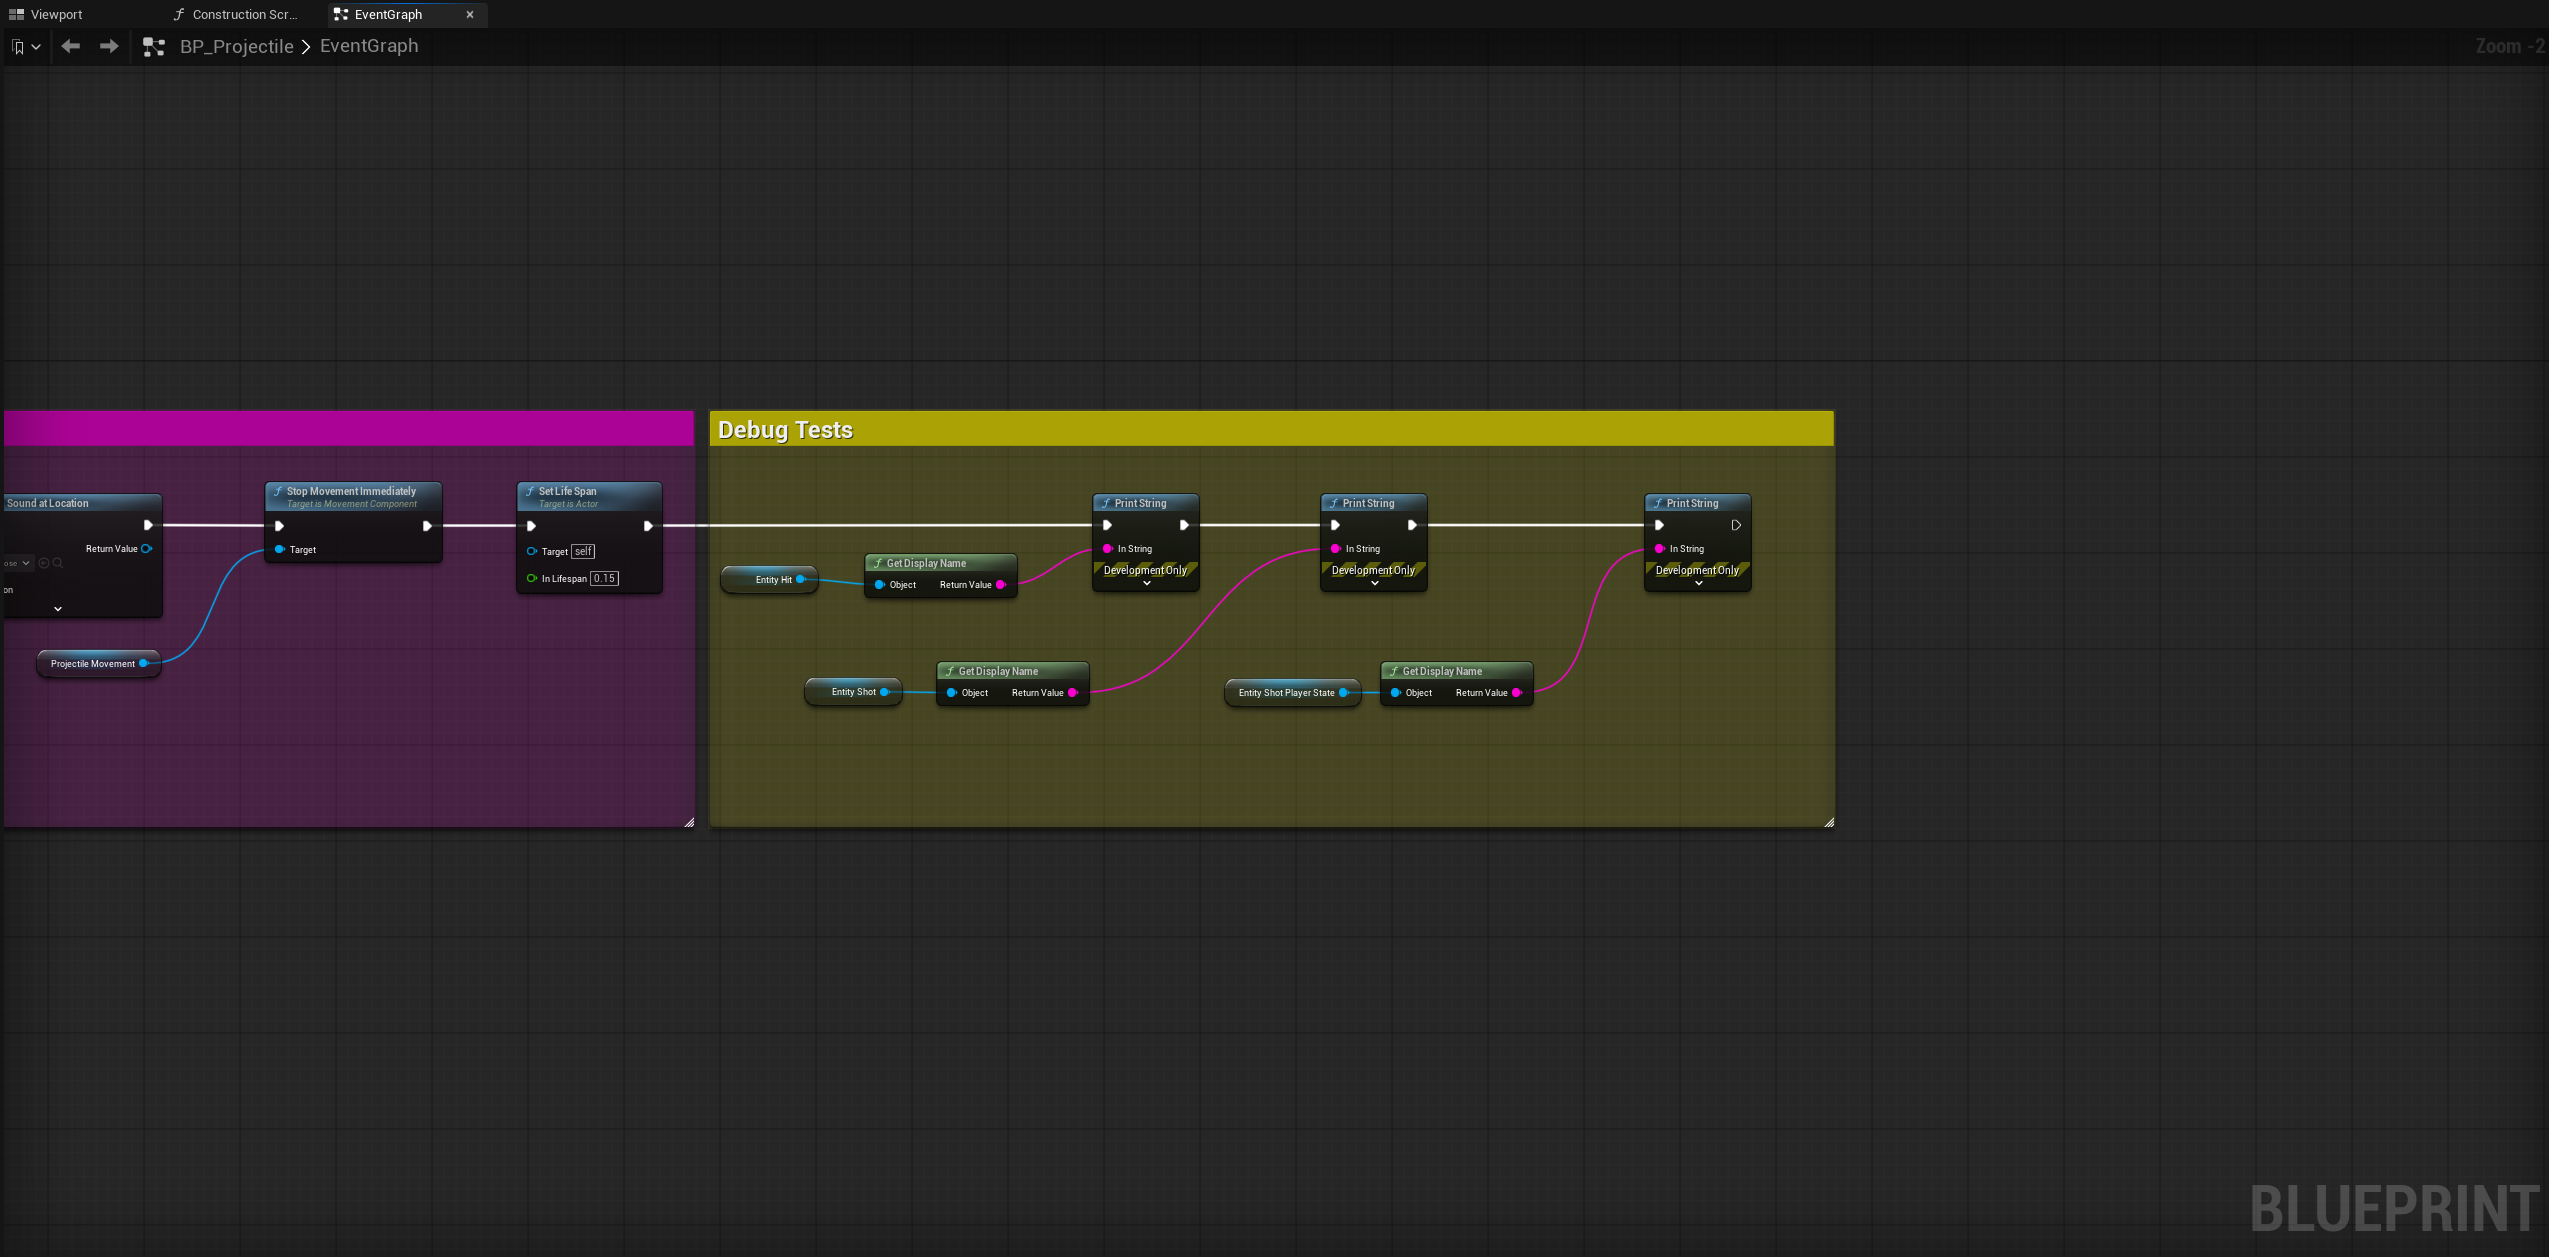Click the Projectile Movement variable output pin
The image size is (2549, 1257).
pyautogui.click(x=144, y=663)
